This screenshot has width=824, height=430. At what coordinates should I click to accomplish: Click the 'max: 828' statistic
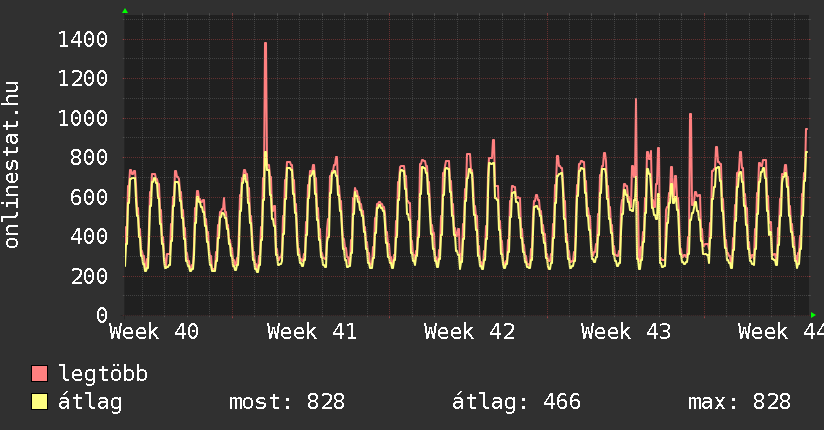pyautogui.click(x=739, y=402)
